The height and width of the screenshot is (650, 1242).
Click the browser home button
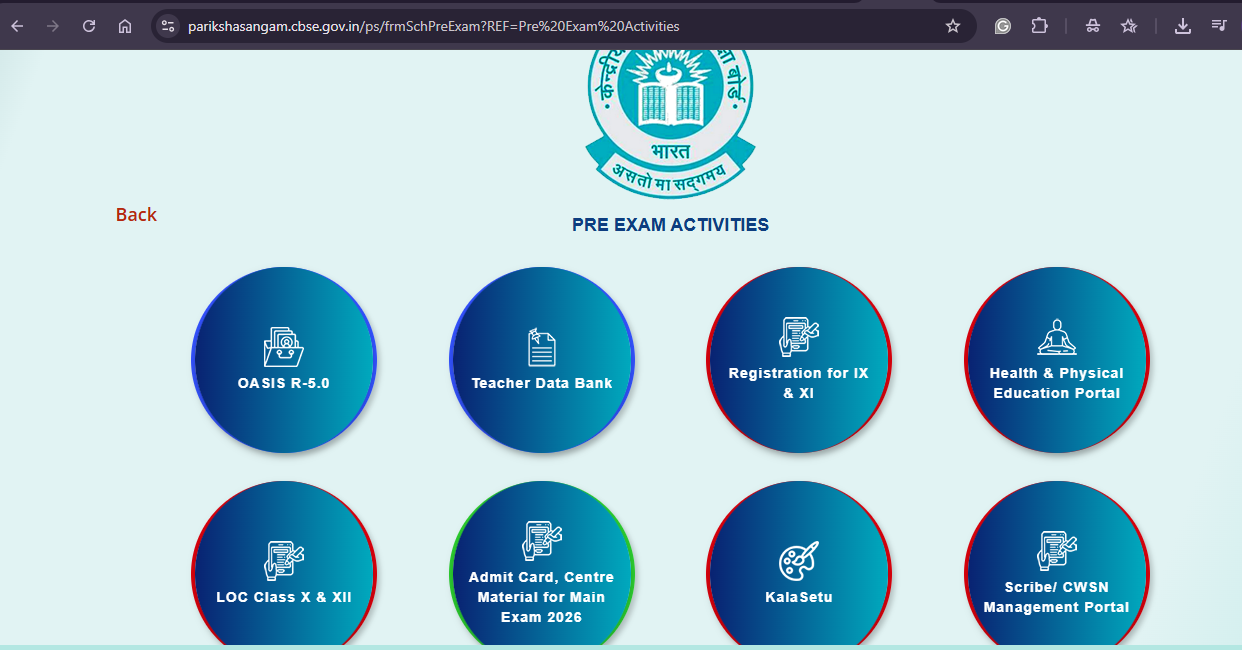[125, 26]
